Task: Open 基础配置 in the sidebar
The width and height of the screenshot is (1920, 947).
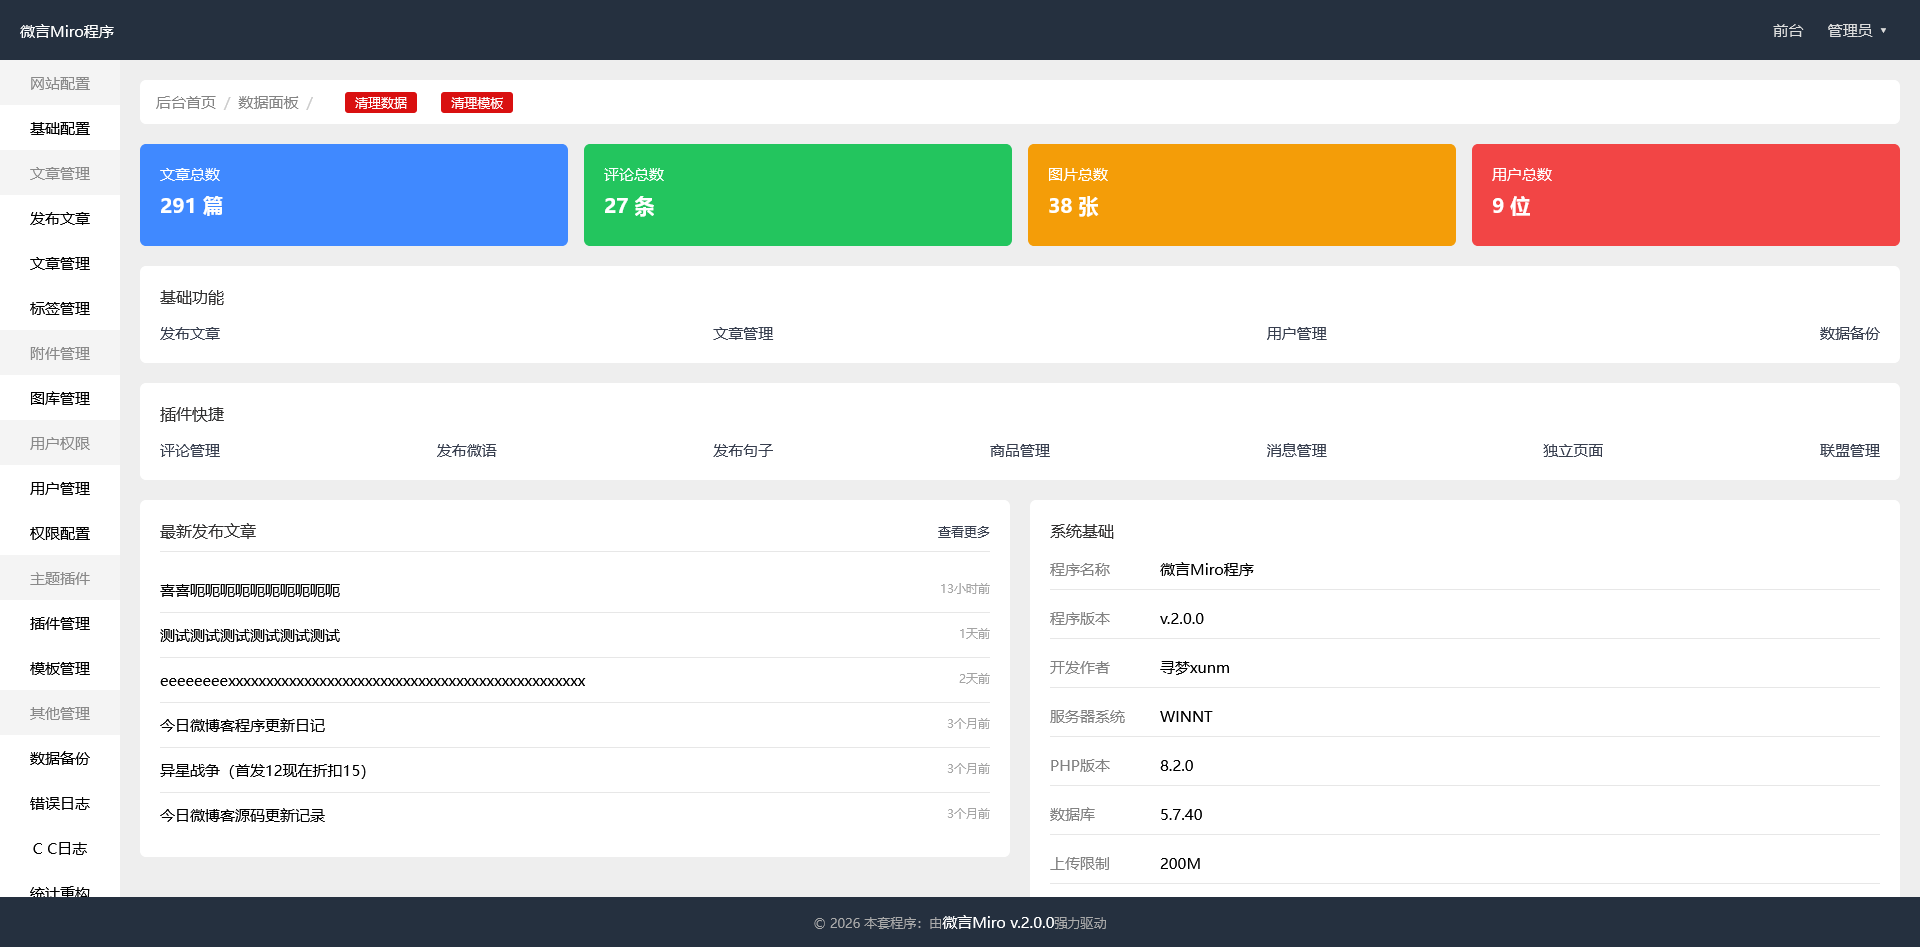Action: 60,128
